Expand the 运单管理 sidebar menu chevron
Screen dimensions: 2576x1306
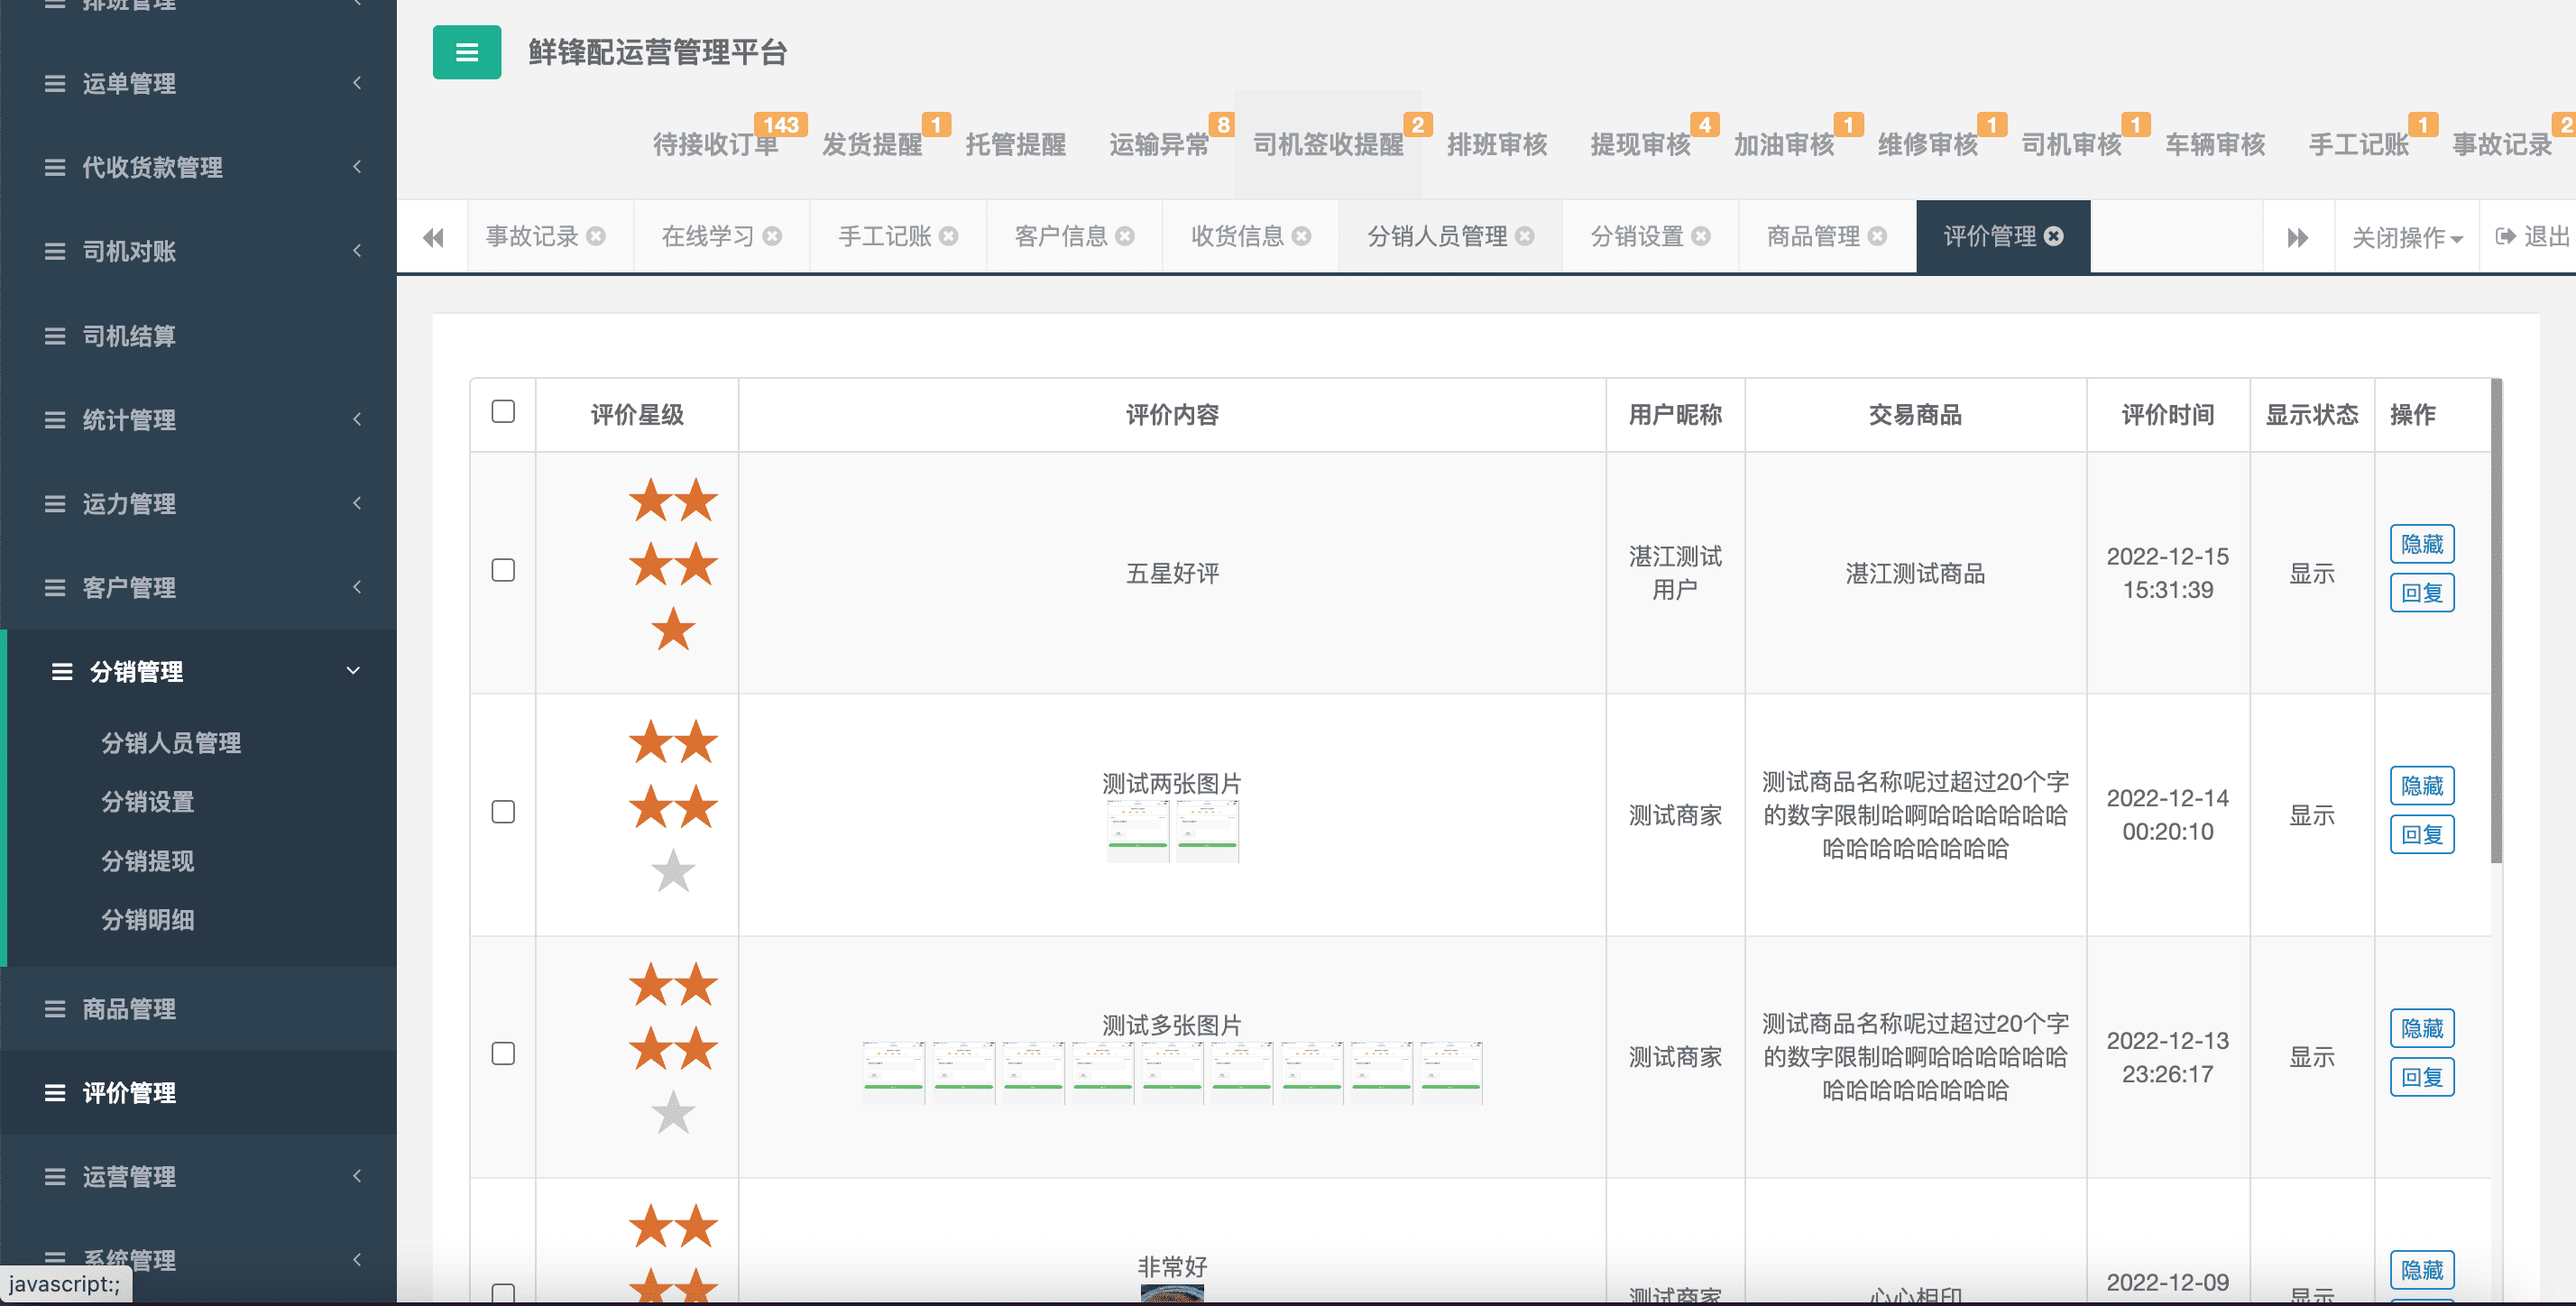[357, 83]
